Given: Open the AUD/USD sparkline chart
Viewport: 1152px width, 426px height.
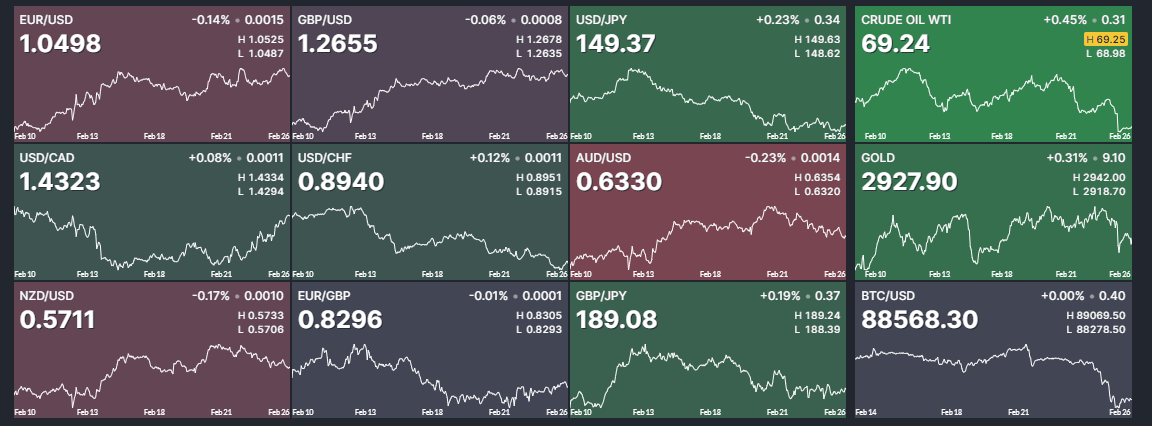Looking at the screenshot, I should [708, 239].
